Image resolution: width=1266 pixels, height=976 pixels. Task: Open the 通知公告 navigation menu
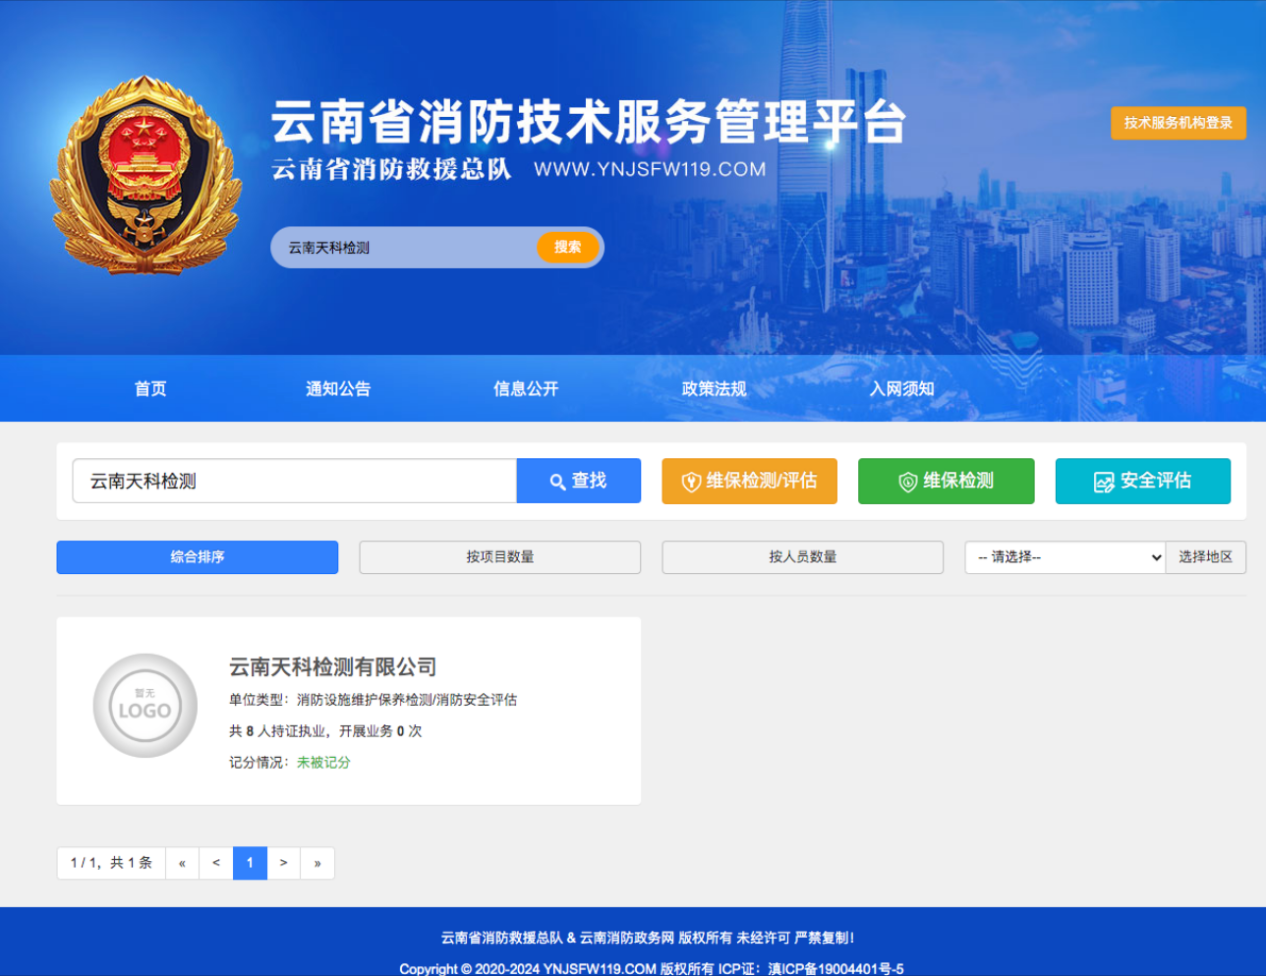click(338, 389)
